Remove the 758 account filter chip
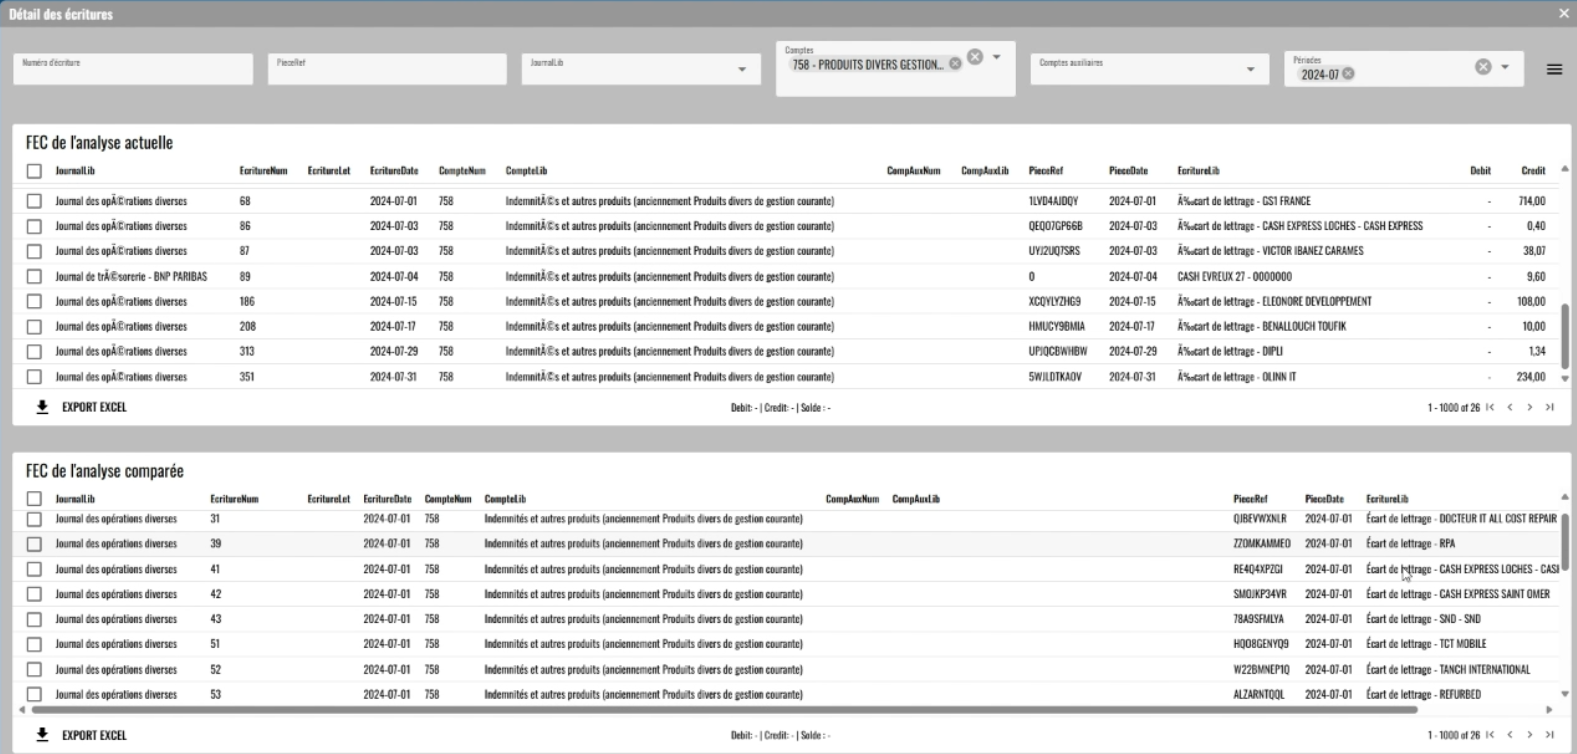Viewport: 1577px width, 754px height. 955,64
